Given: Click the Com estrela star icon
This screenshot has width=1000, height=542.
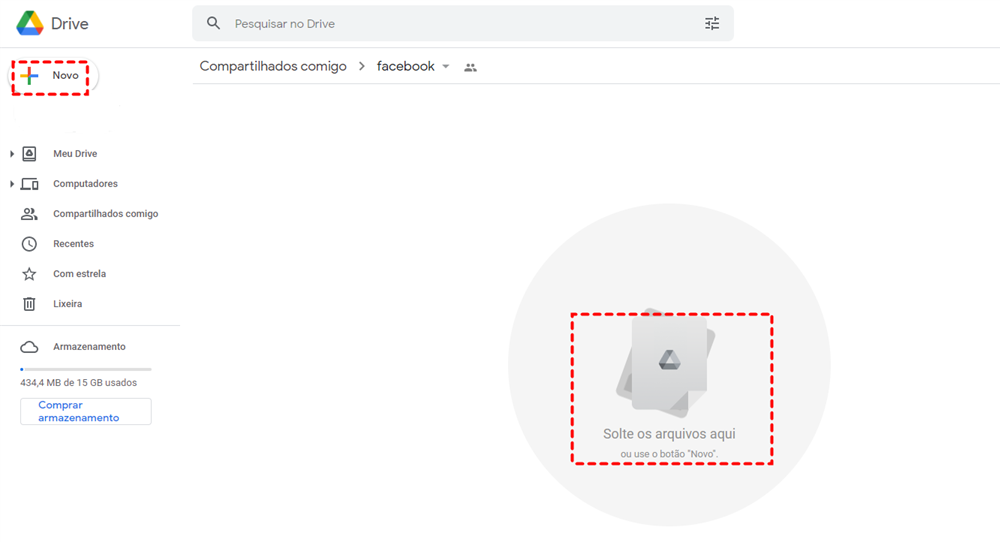Looking at the screenshot, I should click(29, 274).
